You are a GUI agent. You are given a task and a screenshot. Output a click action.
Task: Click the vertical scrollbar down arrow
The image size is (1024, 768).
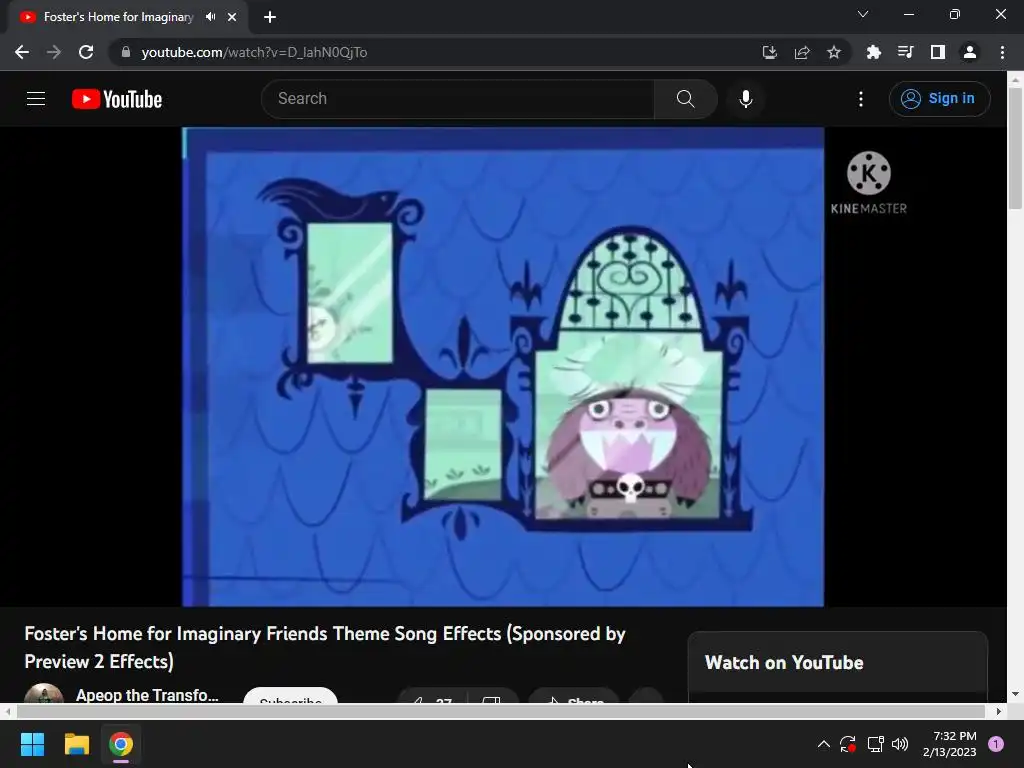point(1015,694)
